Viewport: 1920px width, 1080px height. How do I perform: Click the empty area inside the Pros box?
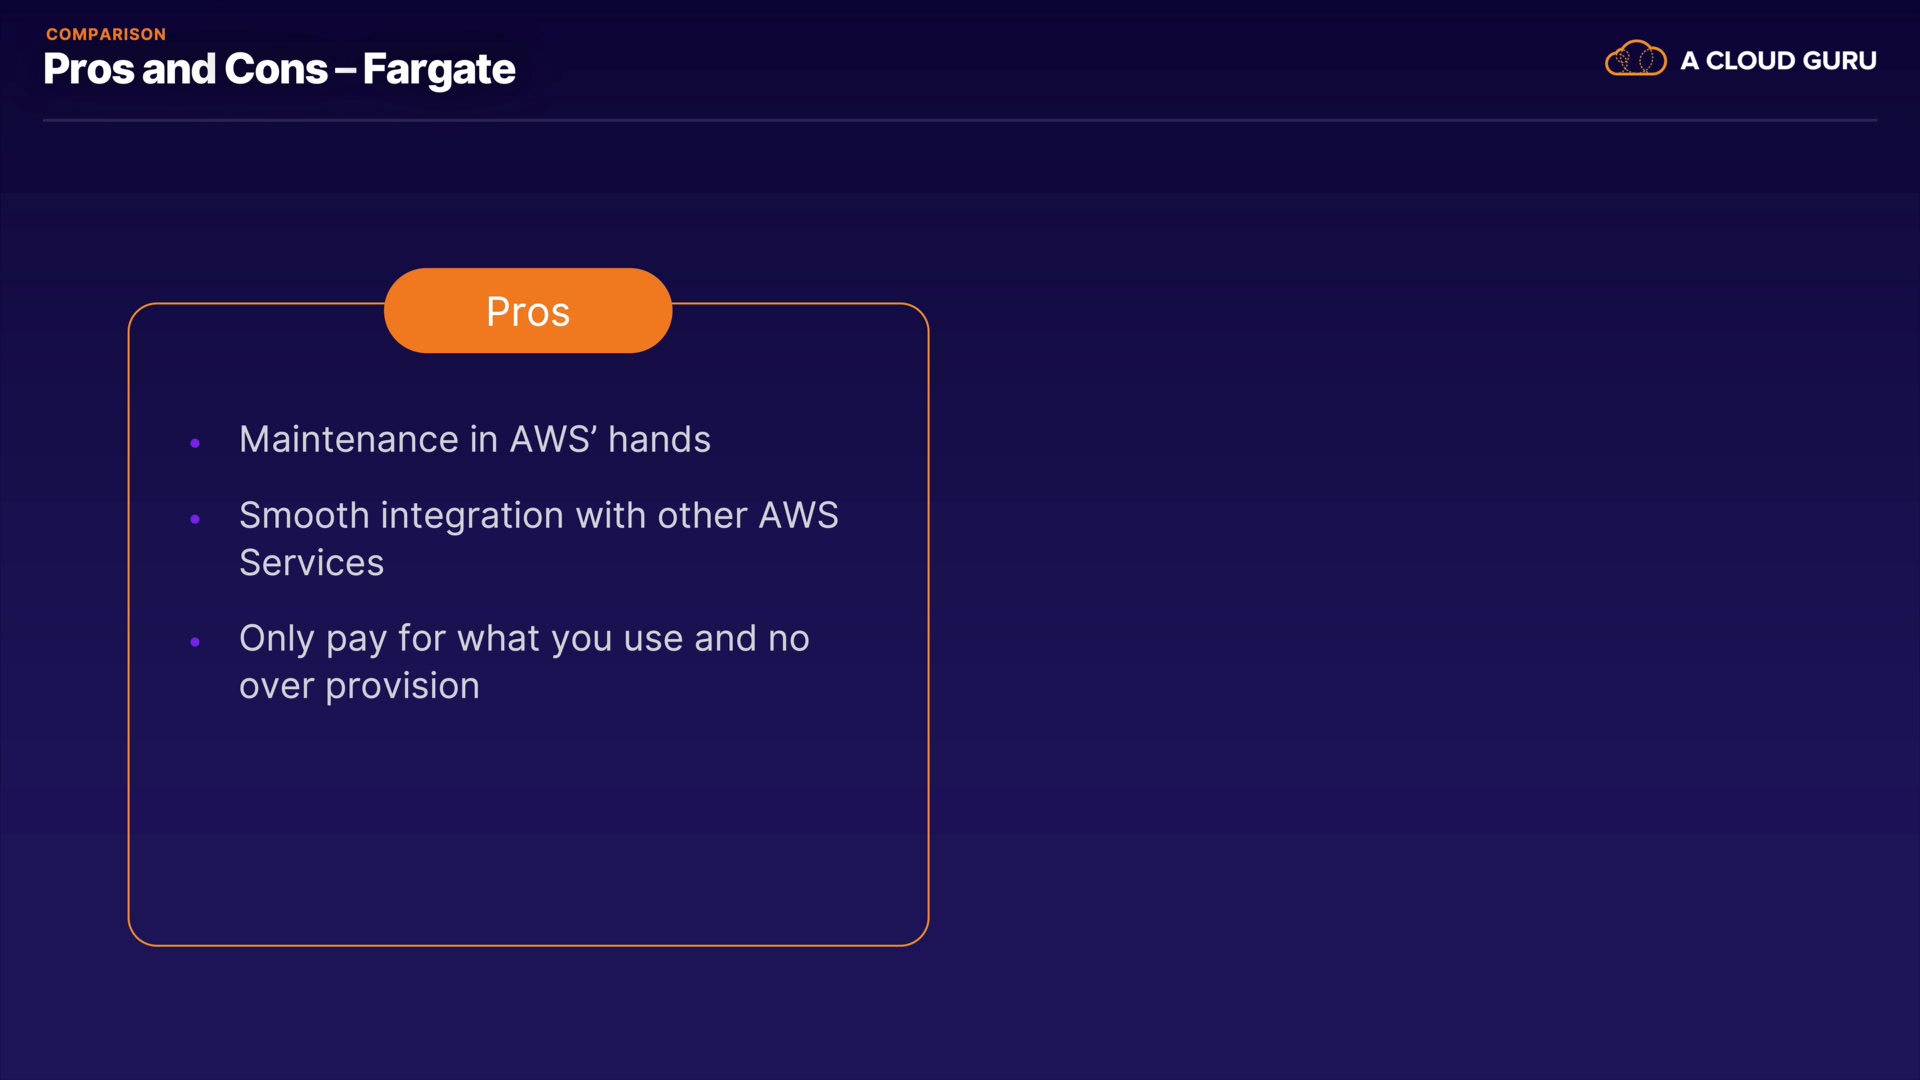tap(528, 830)
